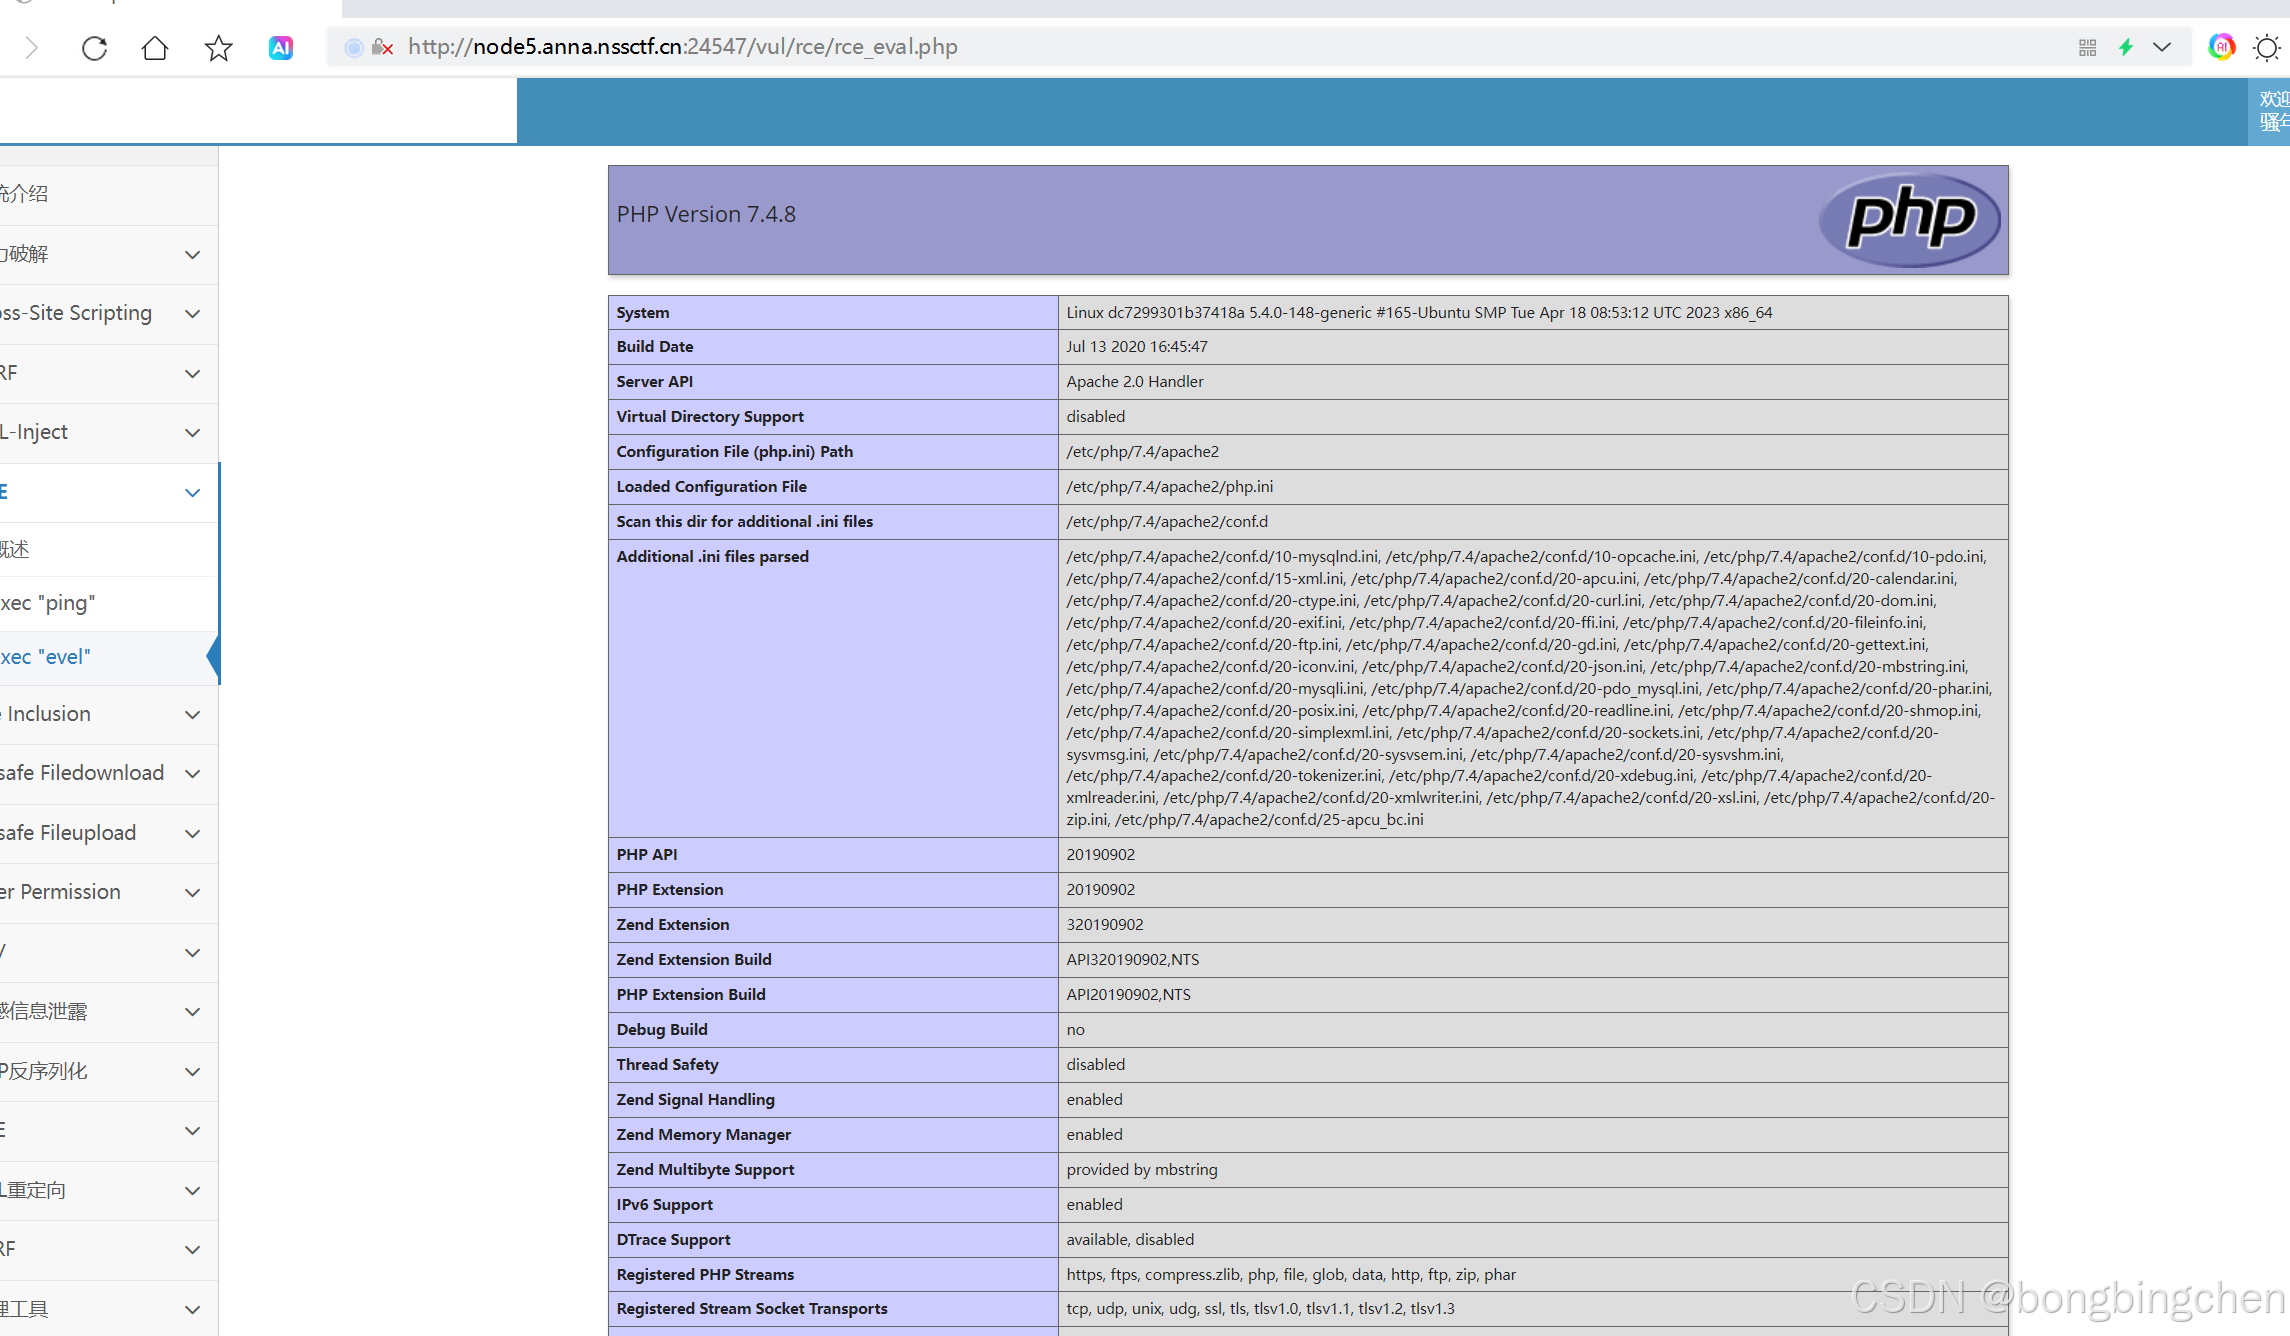Expand the Permission sidebar section
This screenshot has width=2290, height=1336.
100,892
